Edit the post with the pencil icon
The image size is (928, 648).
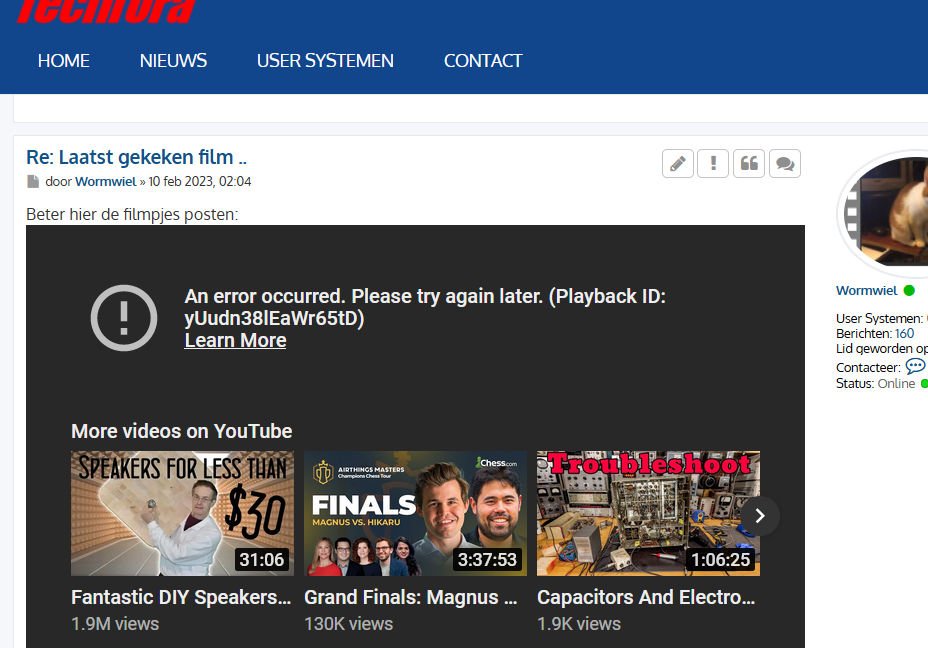[x=678, y=163]
